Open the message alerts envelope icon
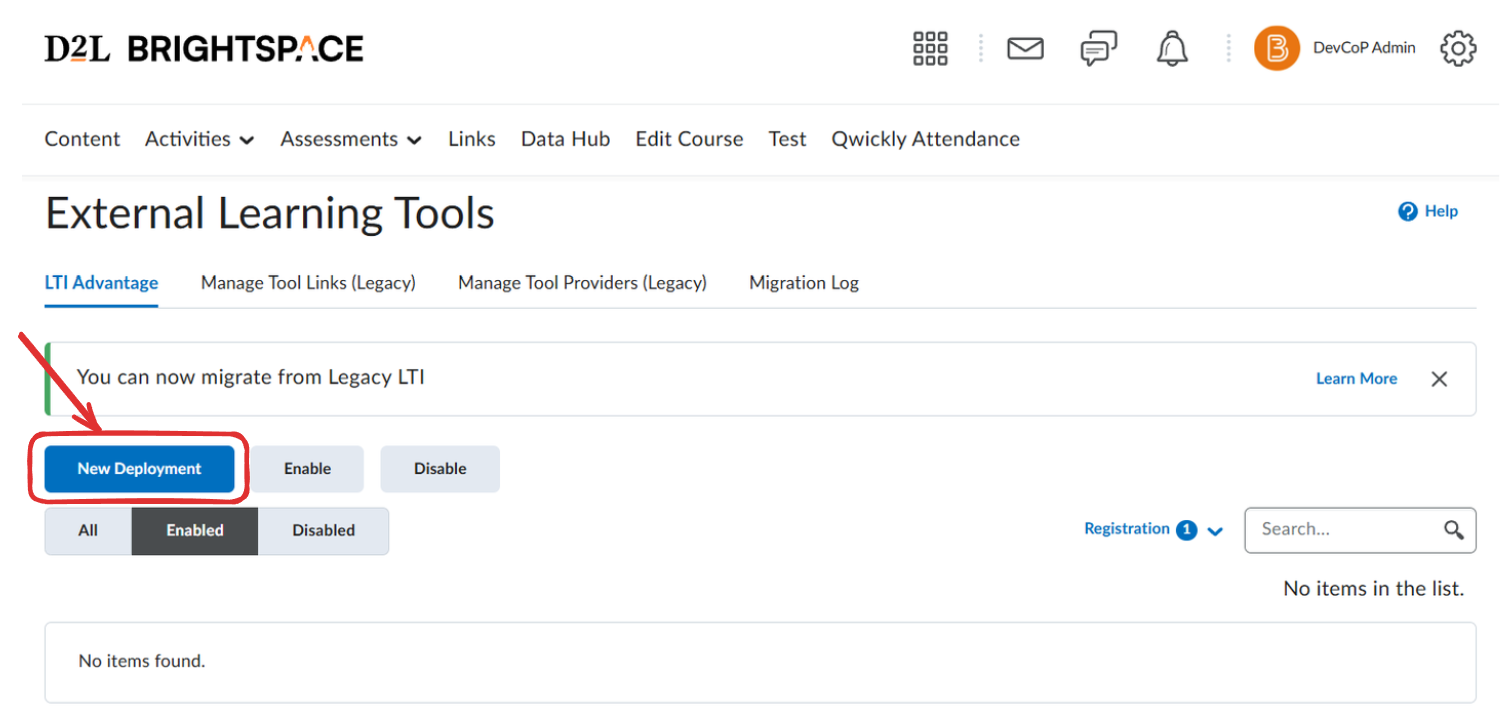Image resolution: width=1512 pixels, height=712 pixels. (x=1025, y=48)
